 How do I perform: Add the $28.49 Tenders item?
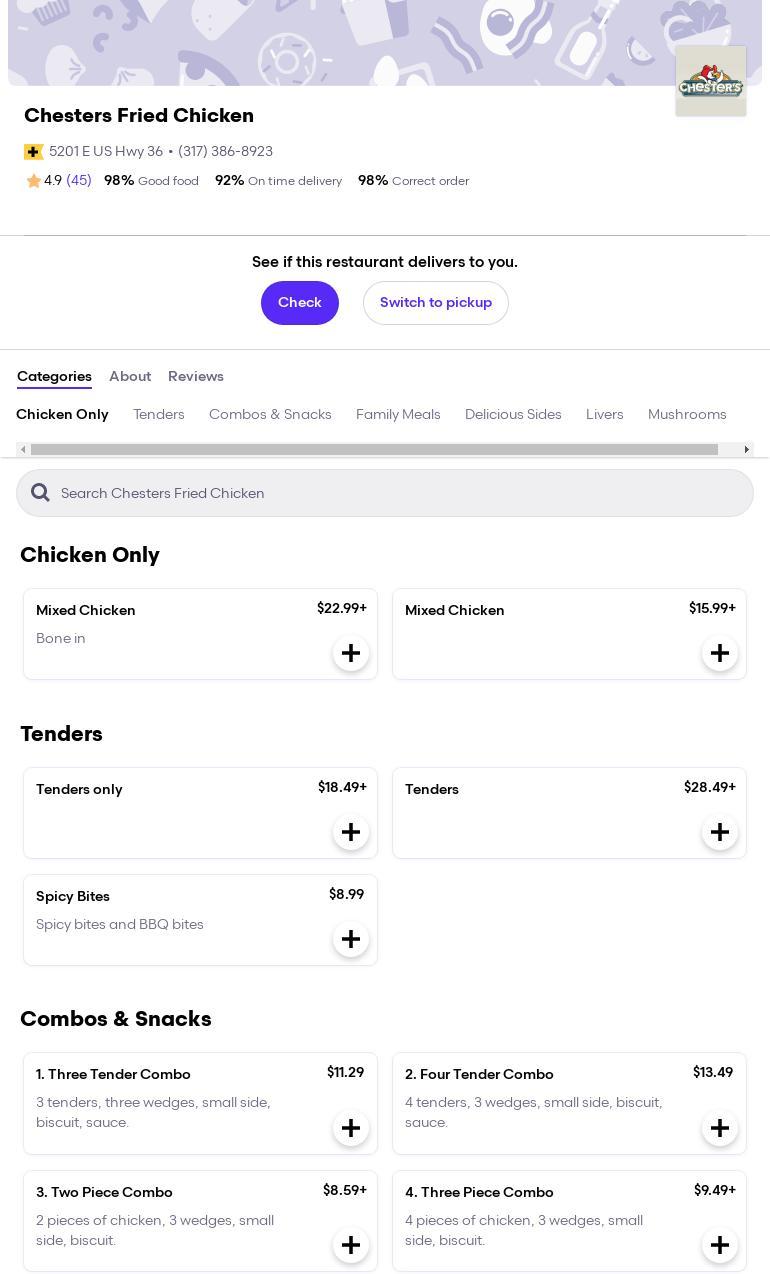pos(720,832)
